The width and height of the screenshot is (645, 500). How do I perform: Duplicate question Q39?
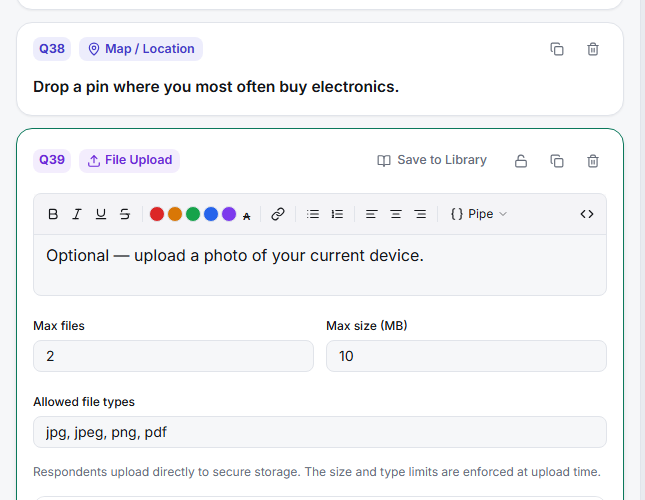[557, 161]
